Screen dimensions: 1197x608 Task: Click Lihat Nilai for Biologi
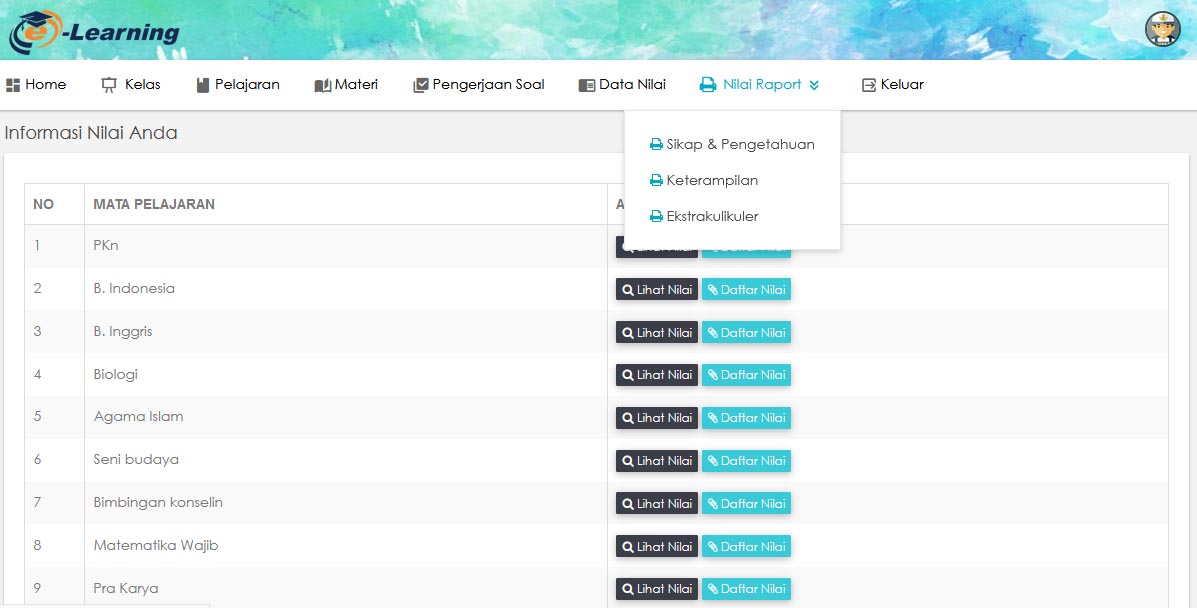click(657, 375)
